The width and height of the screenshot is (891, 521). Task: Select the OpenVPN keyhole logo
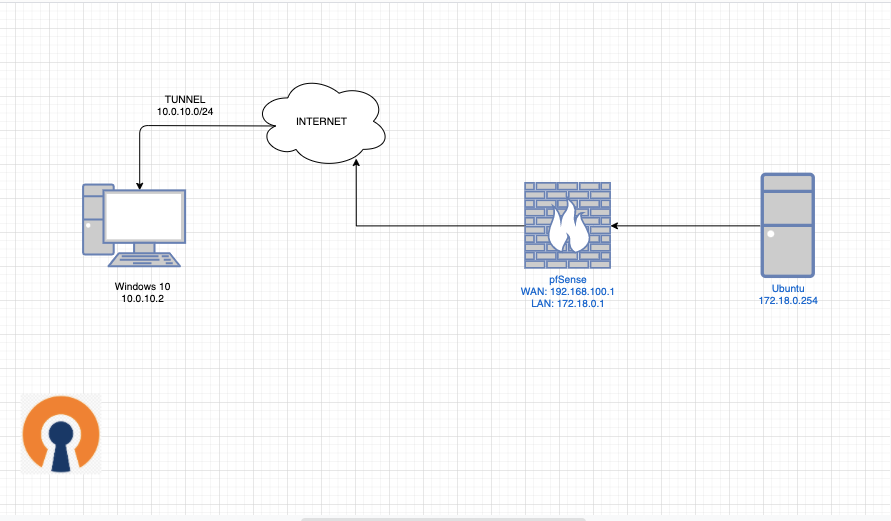[x=61, y=434]
